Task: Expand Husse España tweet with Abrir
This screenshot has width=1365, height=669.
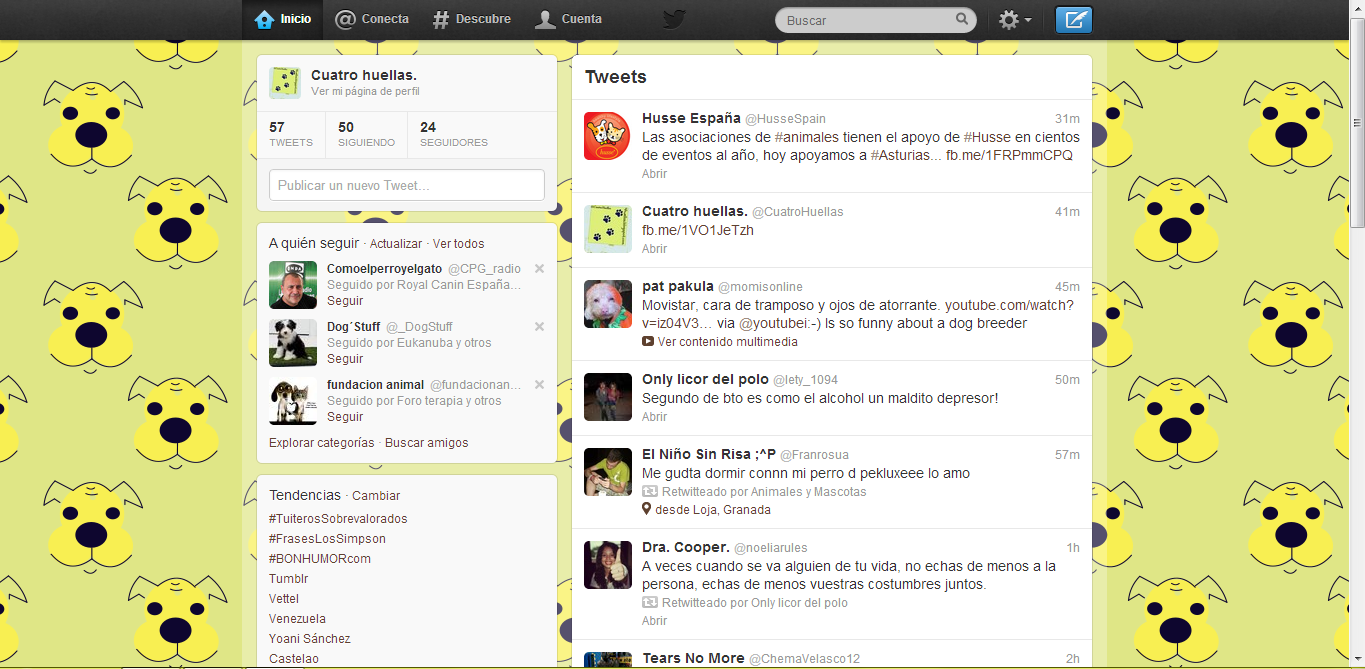Action: coord(654,174)
